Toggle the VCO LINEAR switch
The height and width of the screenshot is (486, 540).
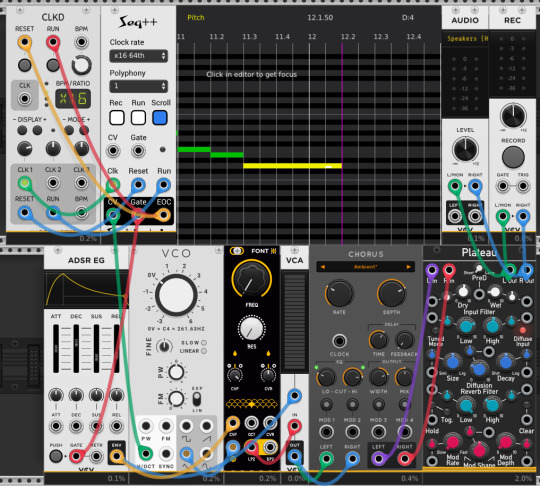point(204,351)
